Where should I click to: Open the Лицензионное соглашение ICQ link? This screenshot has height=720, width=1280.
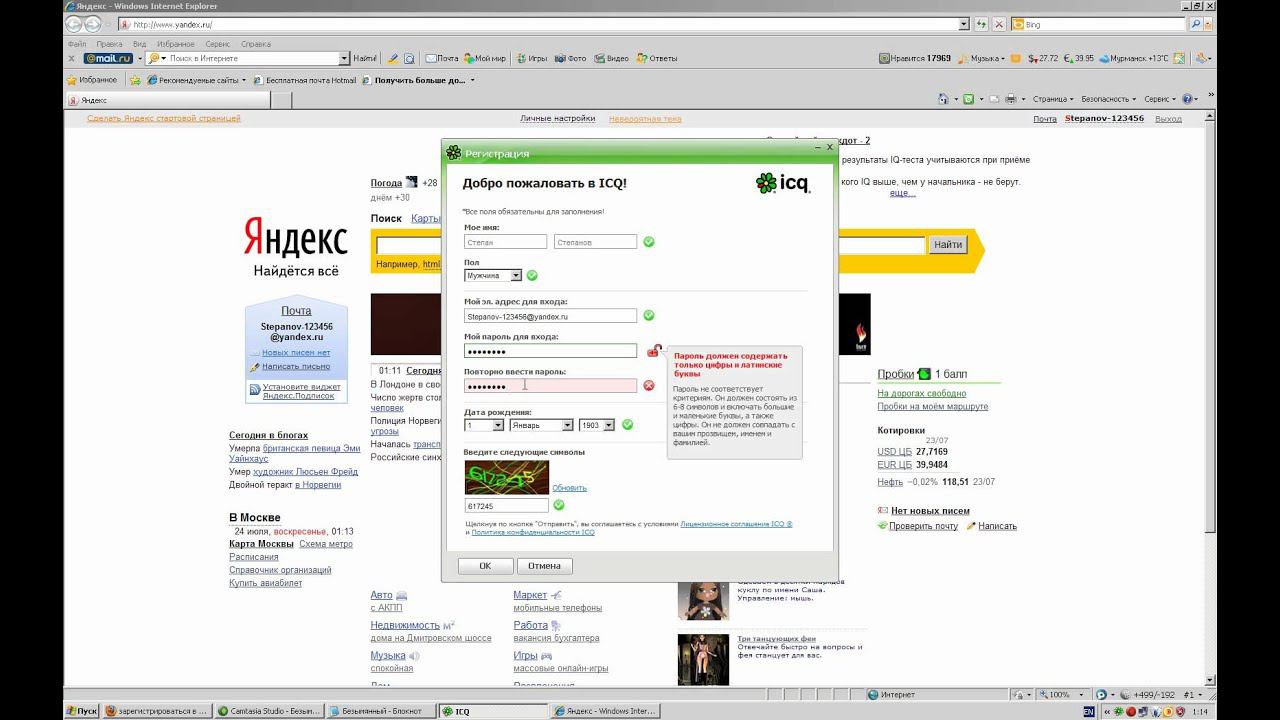[736, 523]
